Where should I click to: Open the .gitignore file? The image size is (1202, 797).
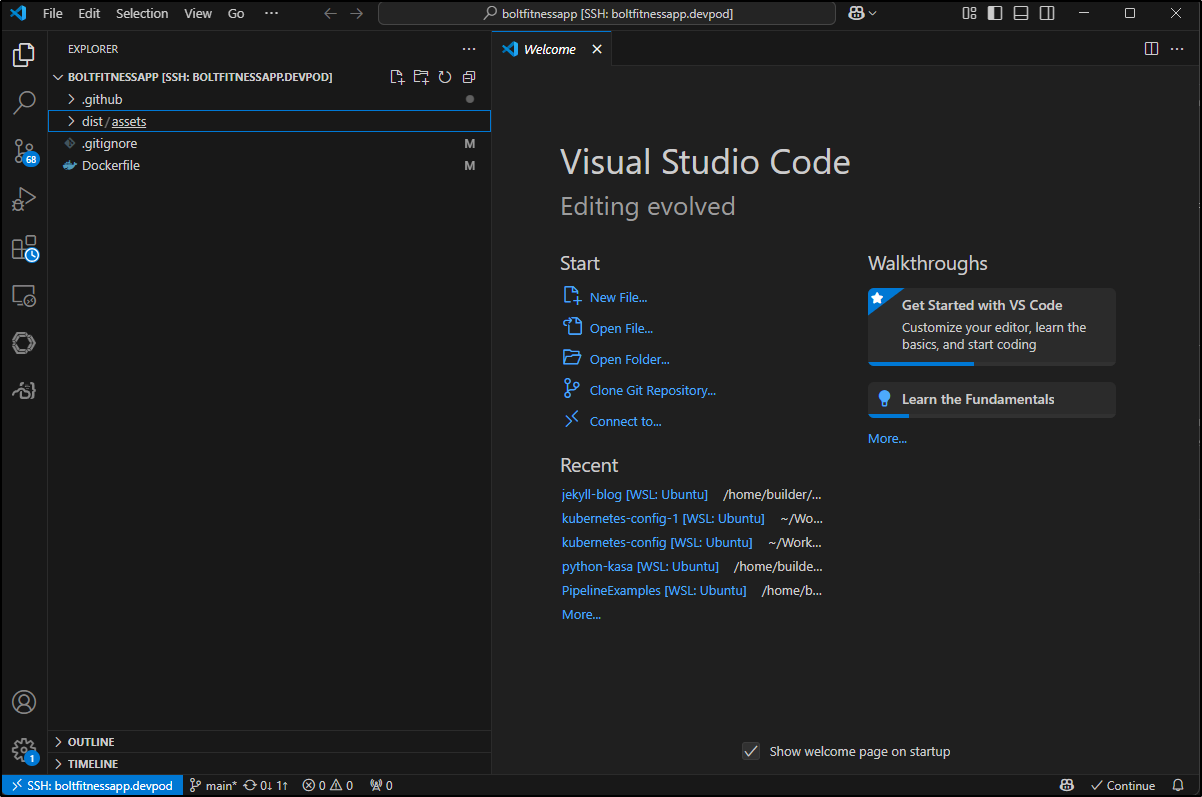click(269, 143)
